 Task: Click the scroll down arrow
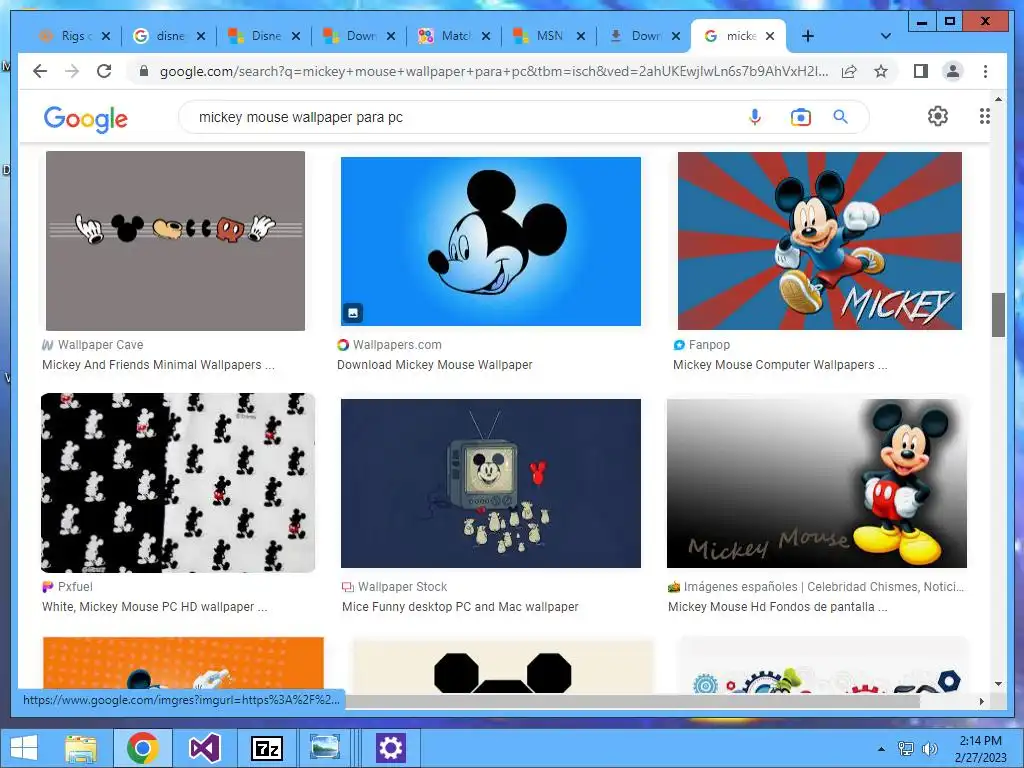coord(998,684)
